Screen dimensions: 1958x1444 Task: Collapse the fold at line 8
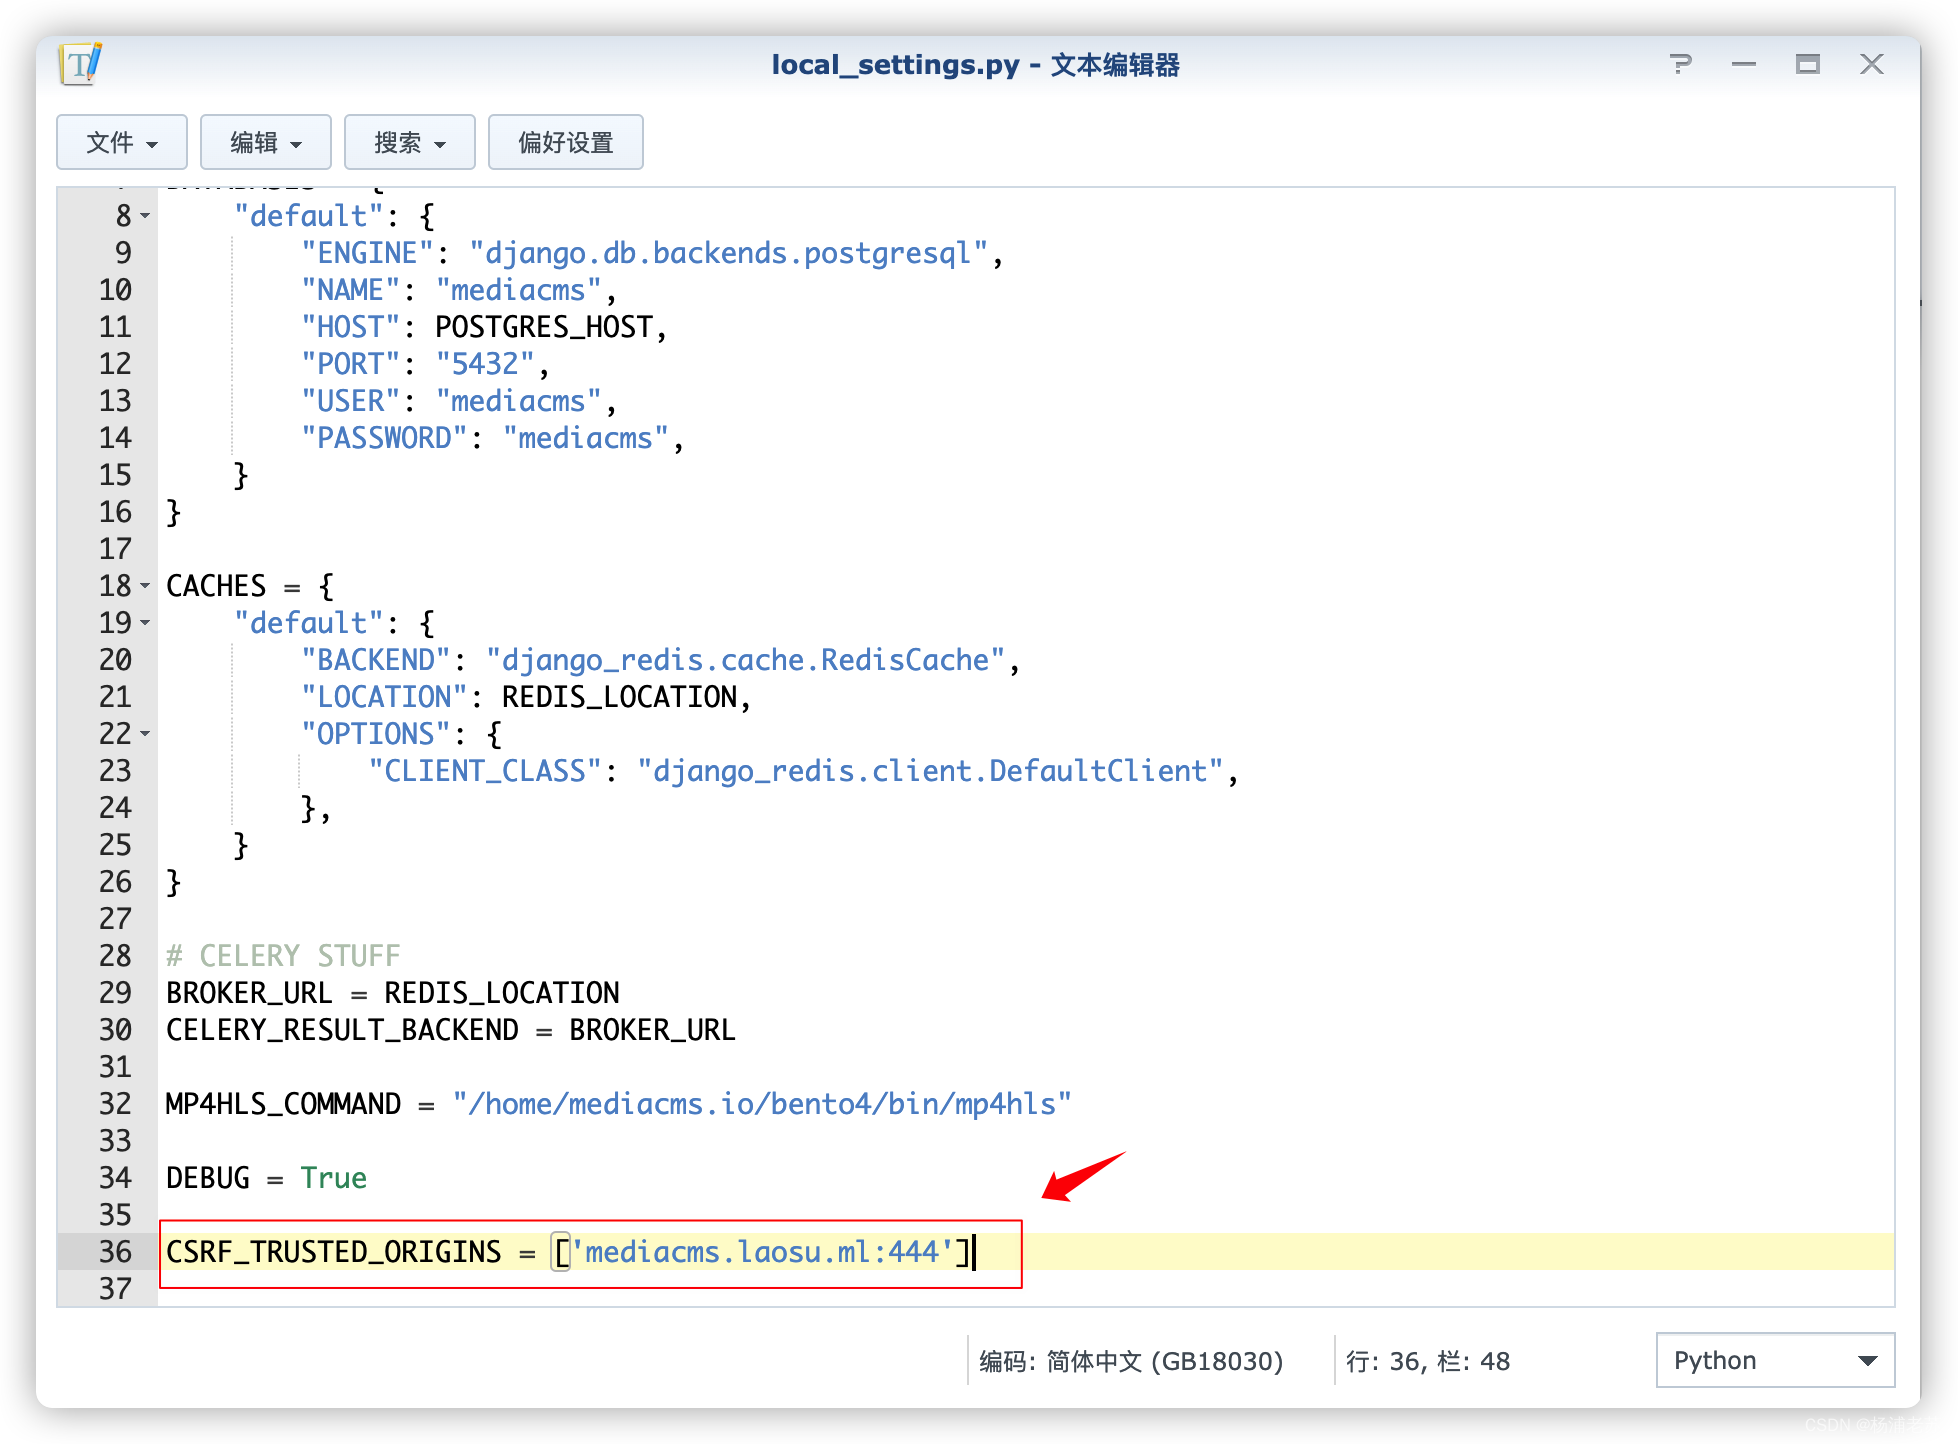pyautogui.click(x=146, y=216)
